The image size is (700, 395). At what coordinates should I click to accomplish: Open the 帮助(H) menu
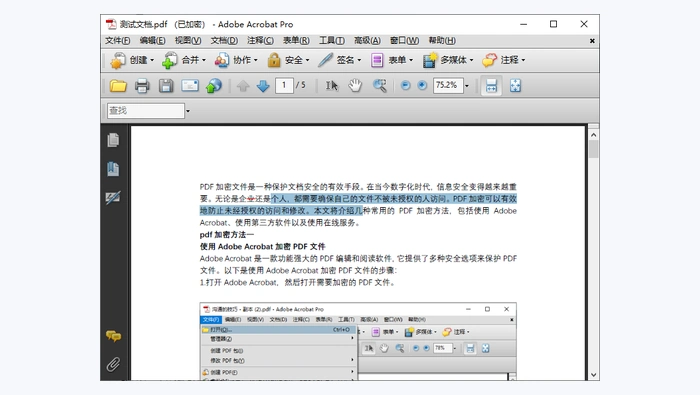point(442,41)
